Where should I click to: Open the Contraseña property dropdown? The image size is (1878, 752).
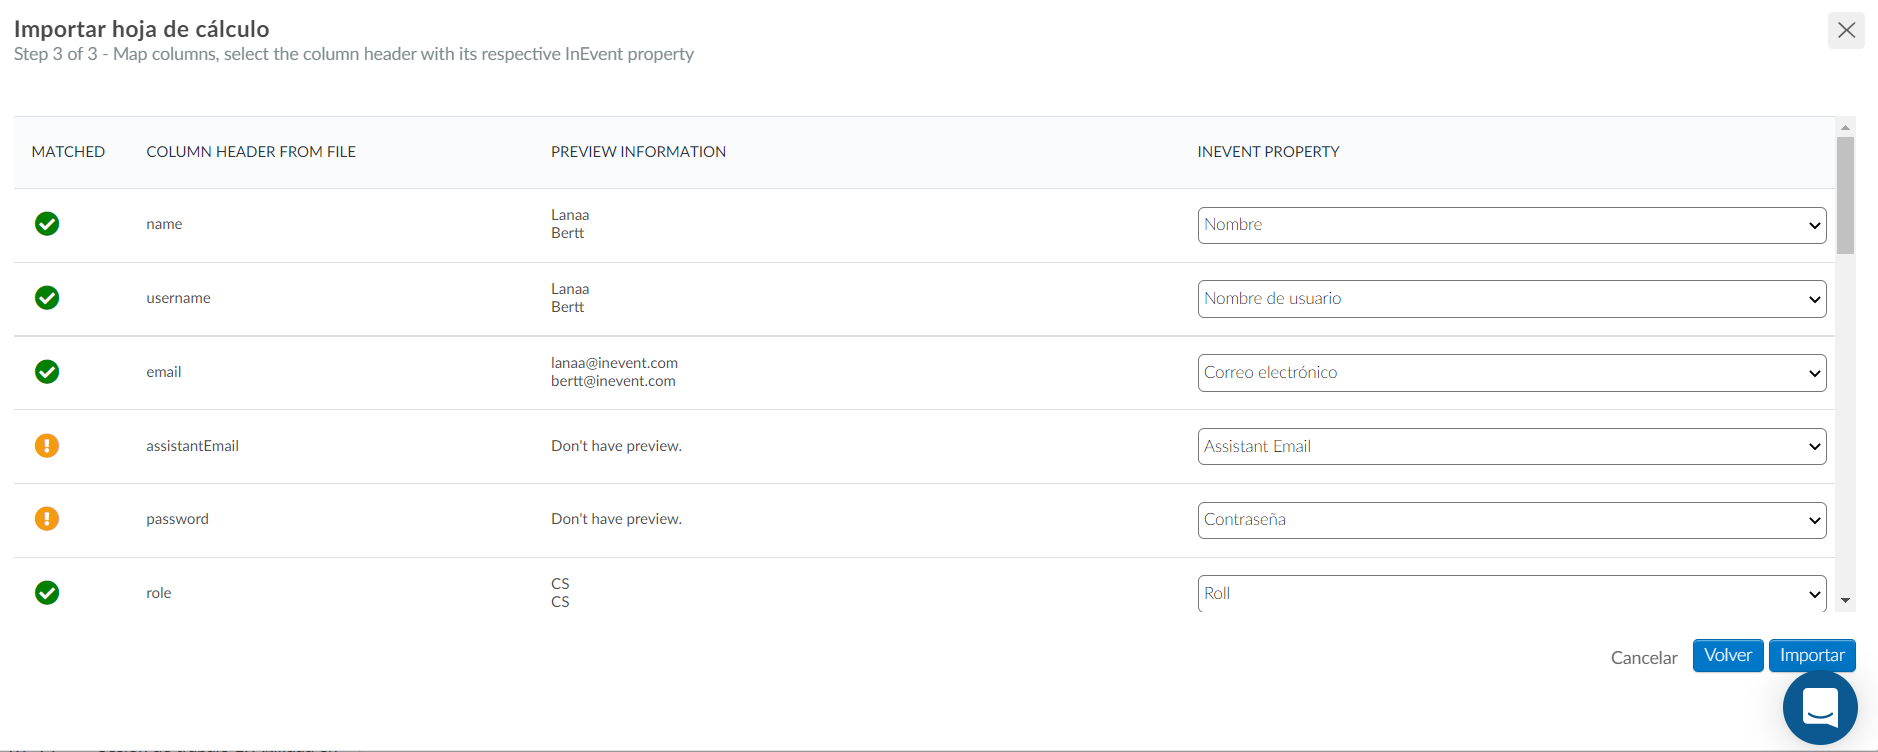tap(1512, 520)
